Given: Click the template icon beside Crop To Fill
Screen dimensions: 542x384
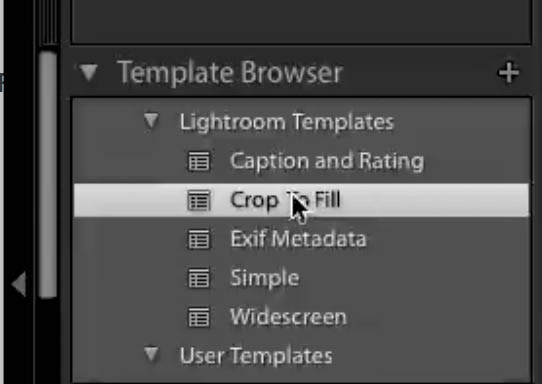Looking at the screenshot, I should pyautogui.click(x=199, y=200).
